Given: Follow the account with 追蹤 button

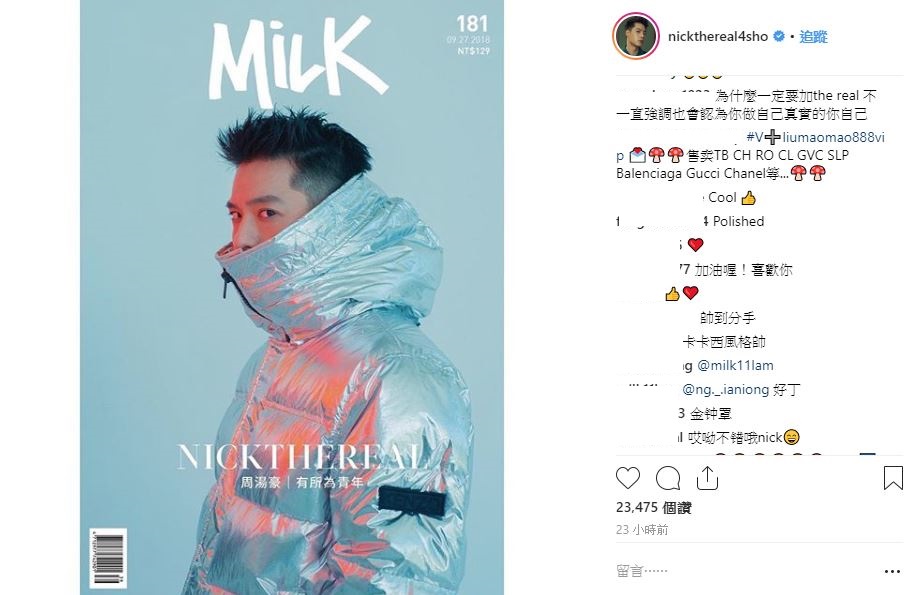Looking at the screenshot, I should click(x=813, y=37).
